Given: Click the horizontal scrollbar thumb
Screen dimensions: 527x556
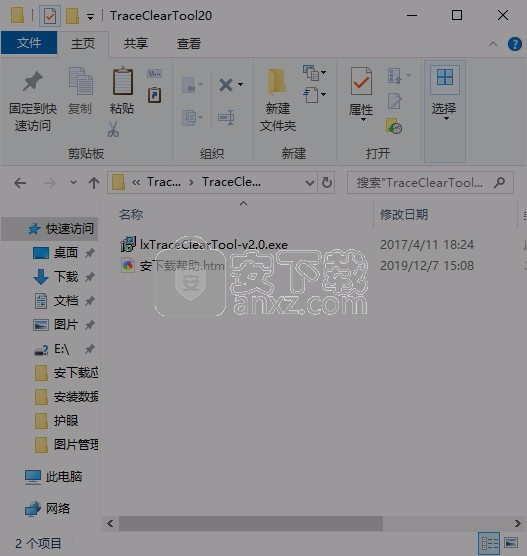Looking at the screenshot, I should tap(251, 523).
